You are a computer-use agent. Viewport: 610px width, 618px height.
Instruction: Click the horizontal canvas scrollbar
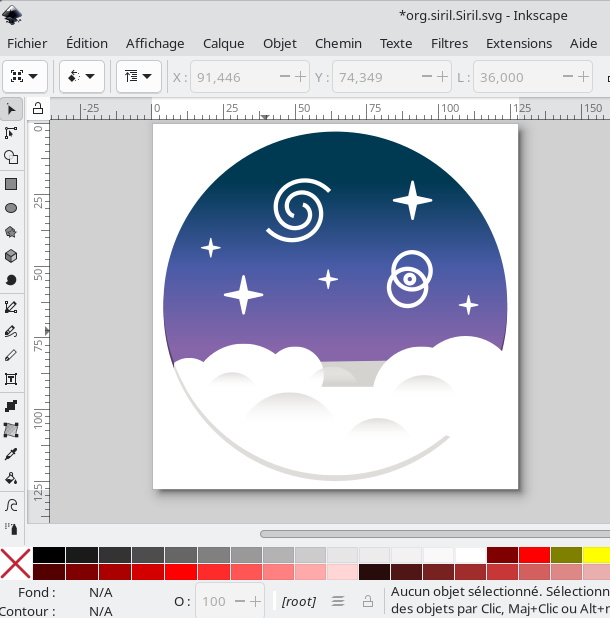[x=435, y=534]
